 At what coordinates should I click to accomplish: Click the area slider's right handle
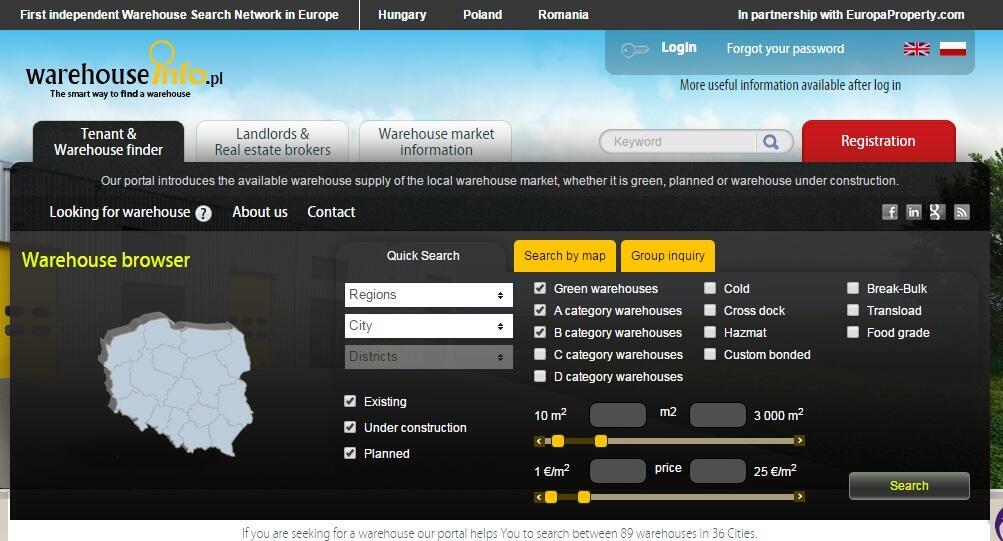[x=601, y=441]
